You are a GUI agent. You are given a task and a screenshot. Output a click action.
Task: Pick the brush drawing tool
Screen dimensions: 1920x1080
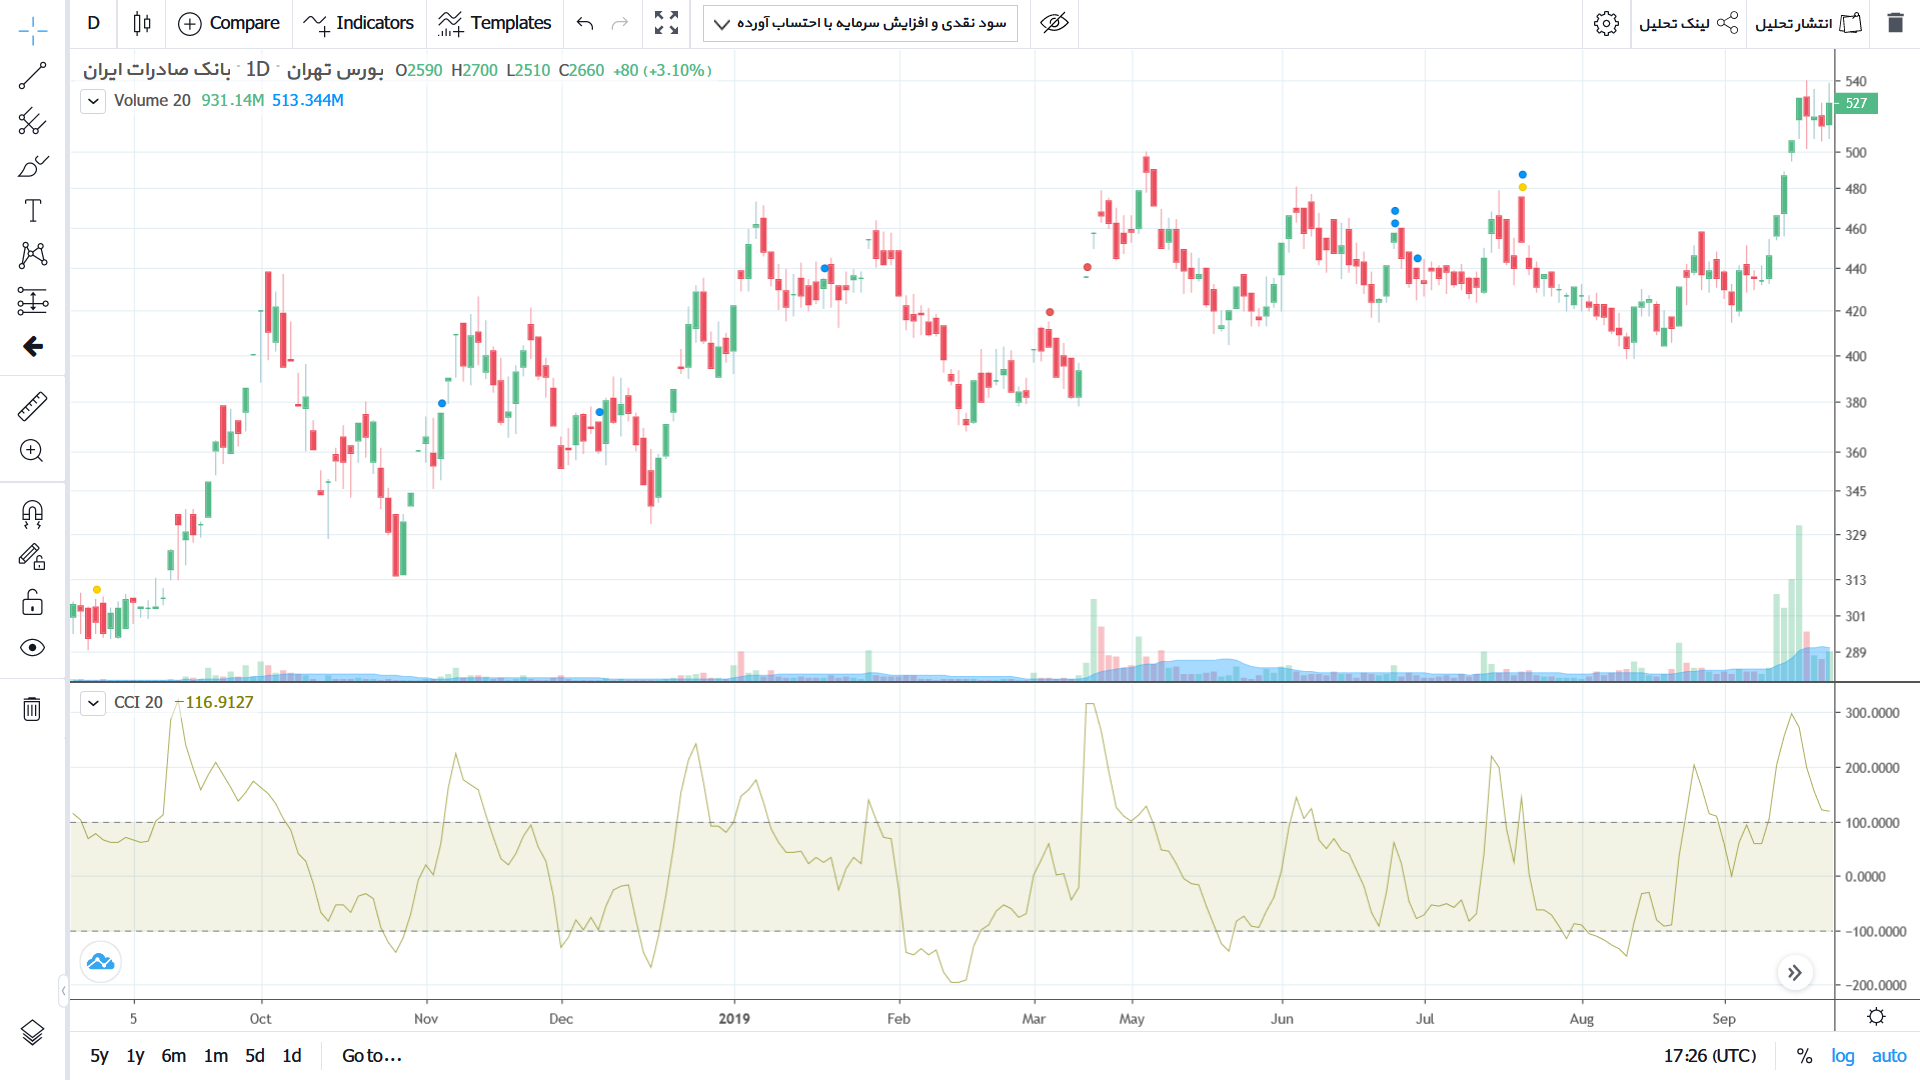(x=33, y=166)
